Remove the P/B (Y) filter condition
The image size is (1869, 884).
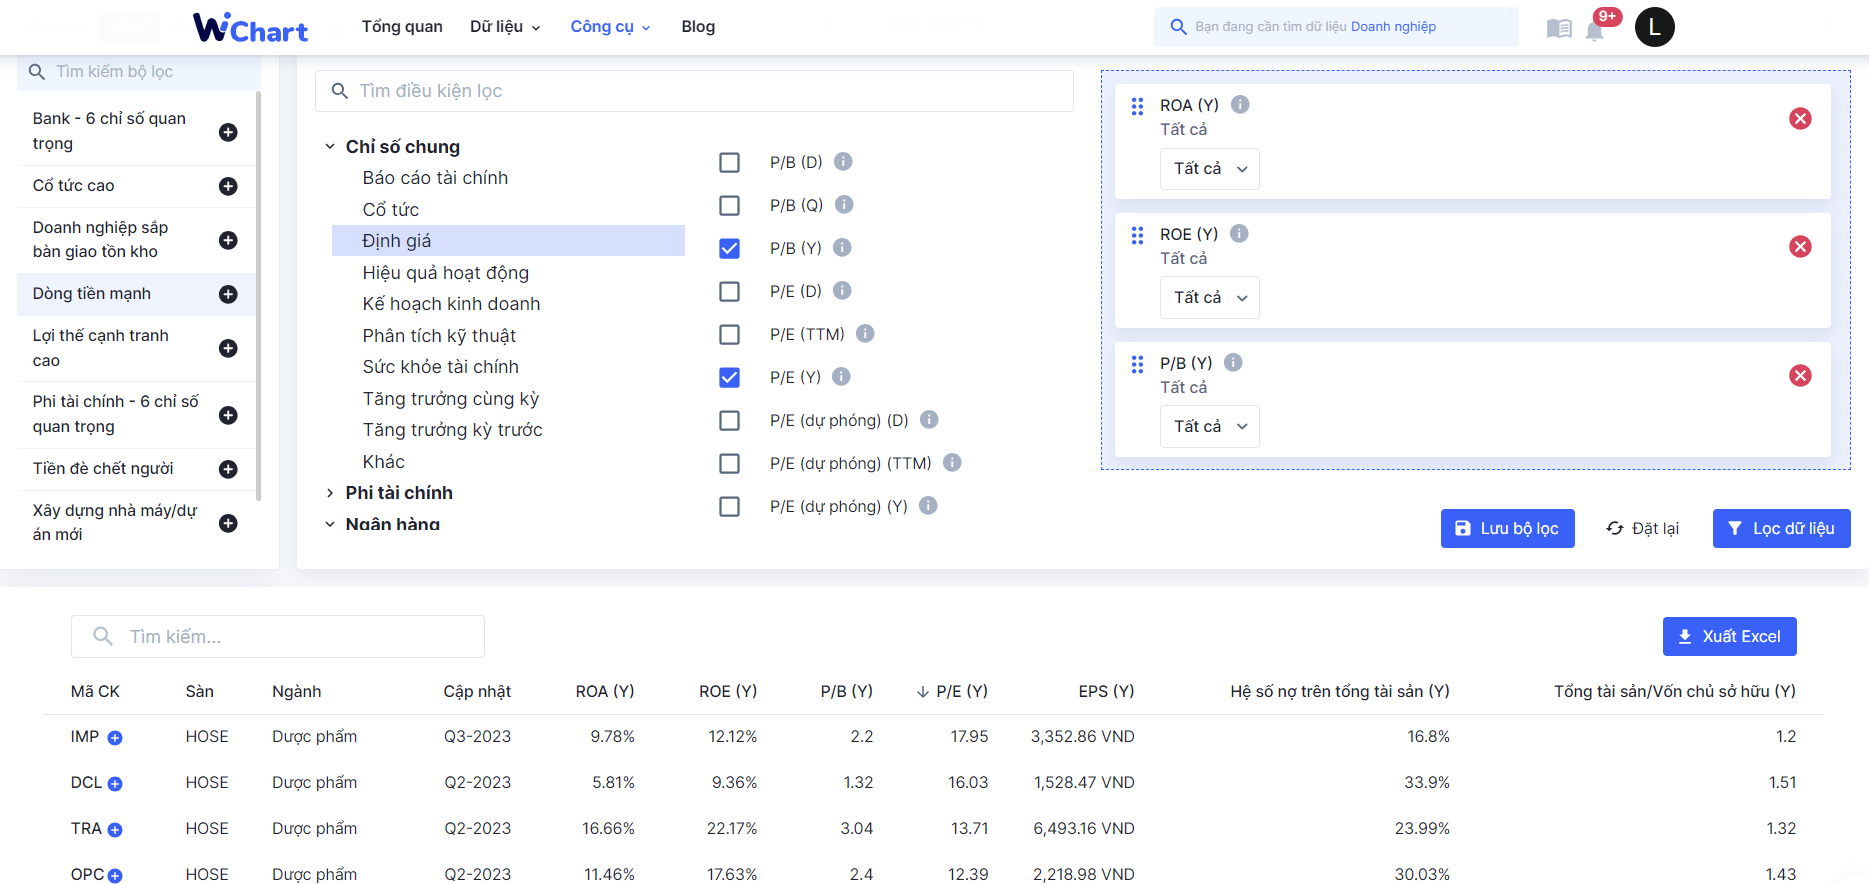tap(1800, 375)
